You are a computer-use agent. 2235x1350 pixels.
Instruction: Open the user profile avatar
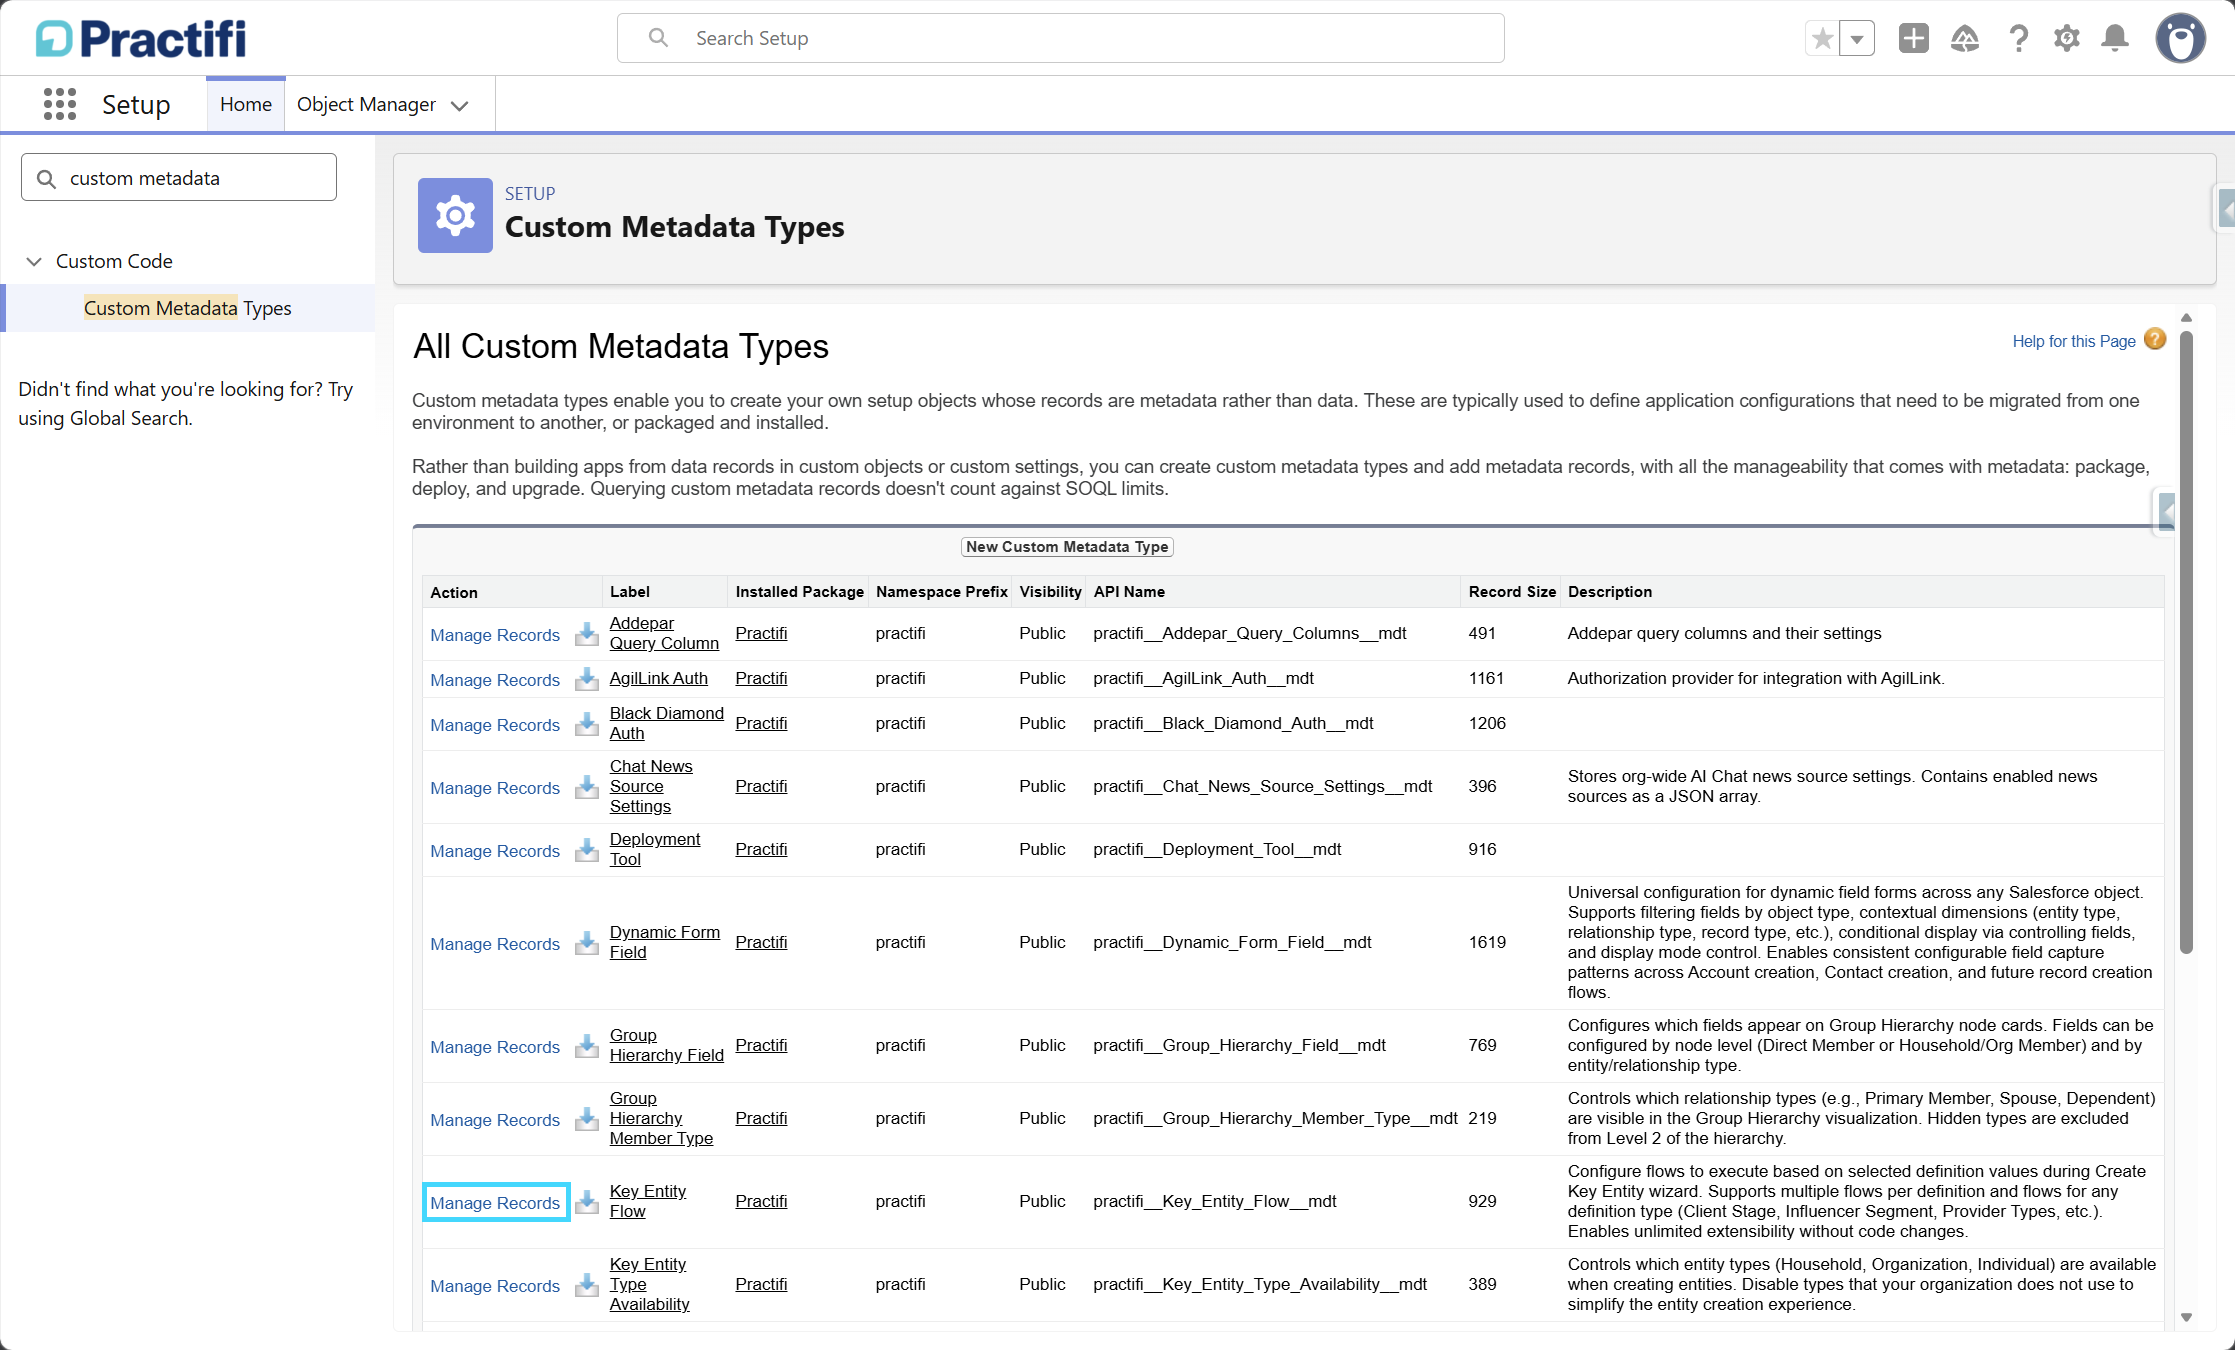pyautogui.click(x=2181, y=39)
